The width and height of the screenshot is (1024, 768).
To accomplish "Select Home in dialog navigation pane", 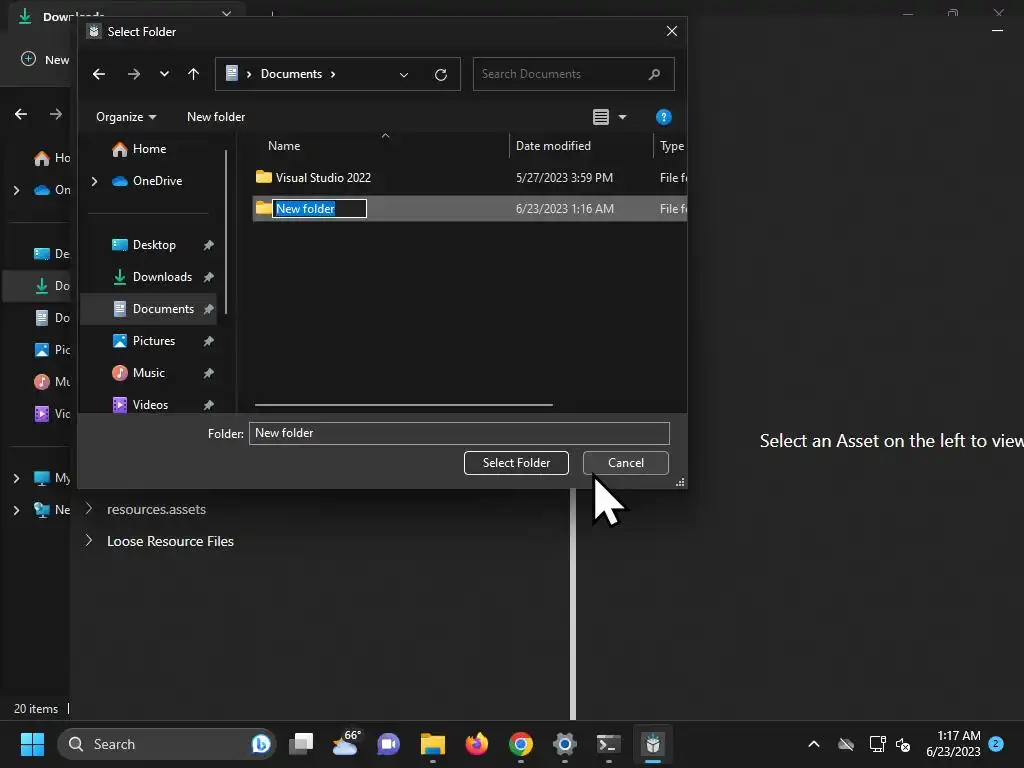I will point(149,149).
